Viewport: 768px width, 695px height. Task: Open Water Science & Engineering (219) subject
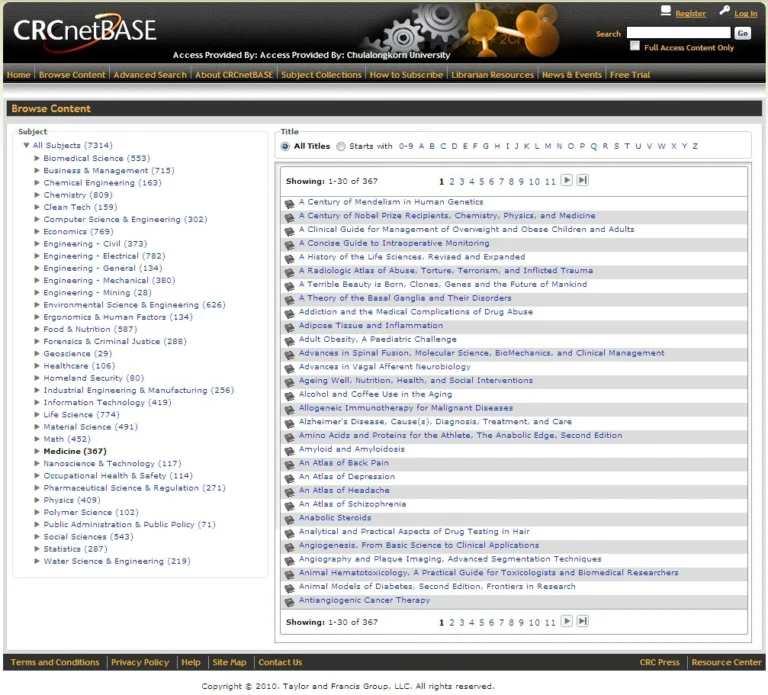click(x=117, y=561)
